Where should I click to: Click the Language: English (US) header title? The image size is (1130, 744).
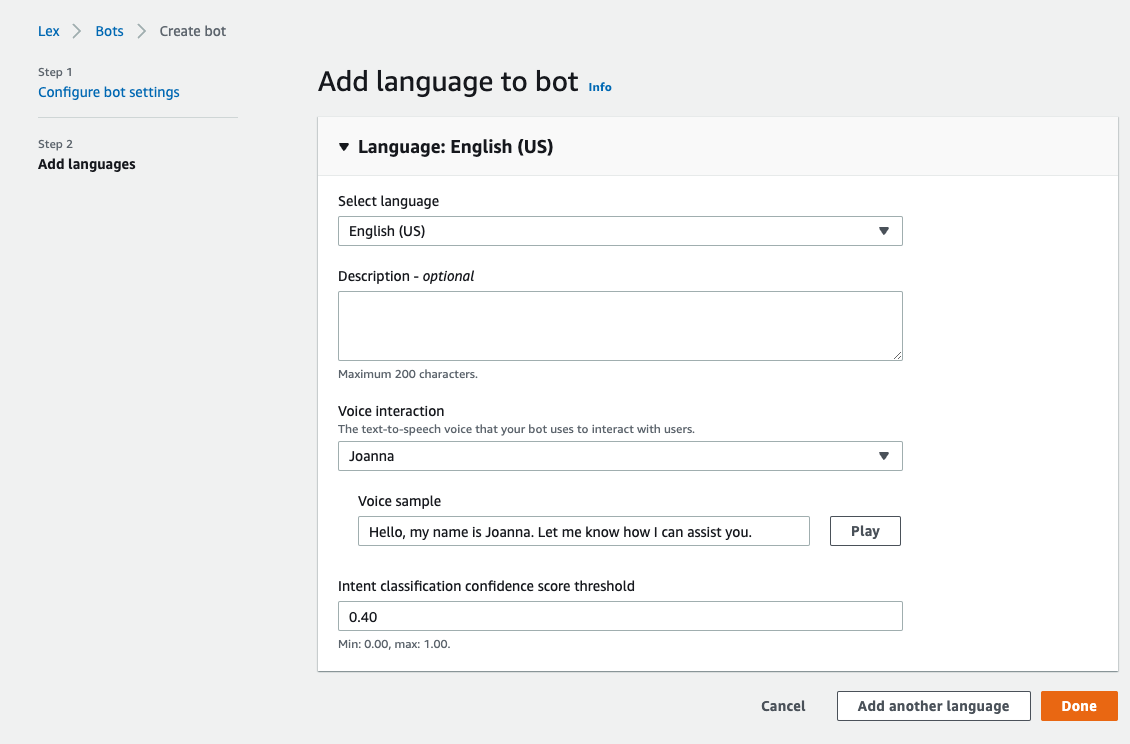click(x=455, y=147)
